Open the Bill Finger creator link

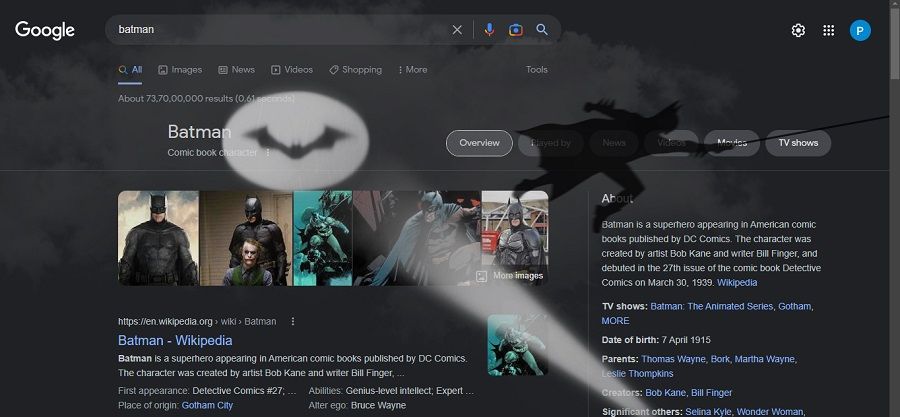[712, 393]
